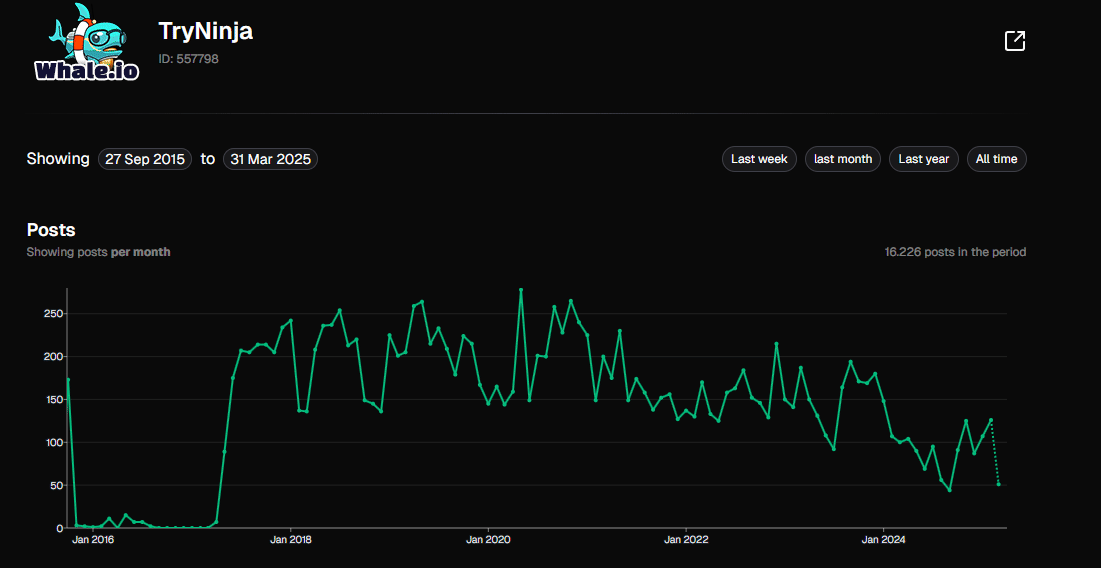
Task: Click the Jan 2018 axis label
Action: tap(290, 540)
